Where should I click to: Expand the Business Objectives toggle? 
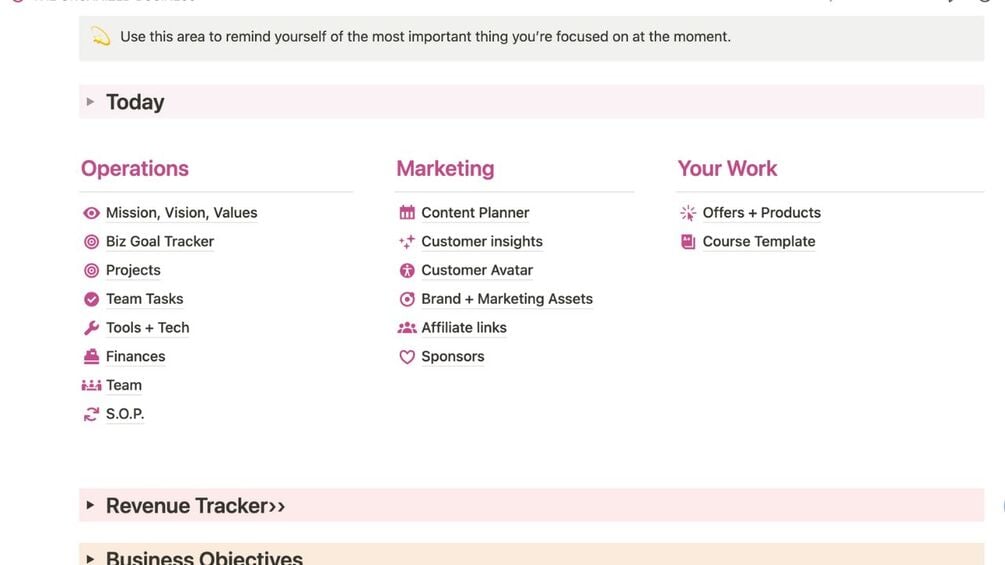(90, 558)
